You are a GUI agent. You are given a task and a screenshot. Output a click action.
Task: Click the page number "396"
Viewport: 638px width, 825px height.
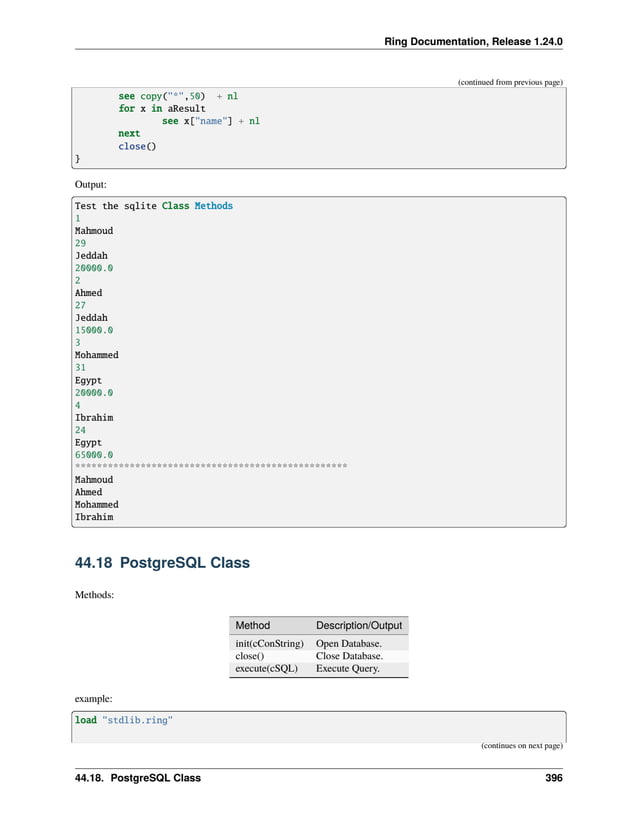[554, 778]
